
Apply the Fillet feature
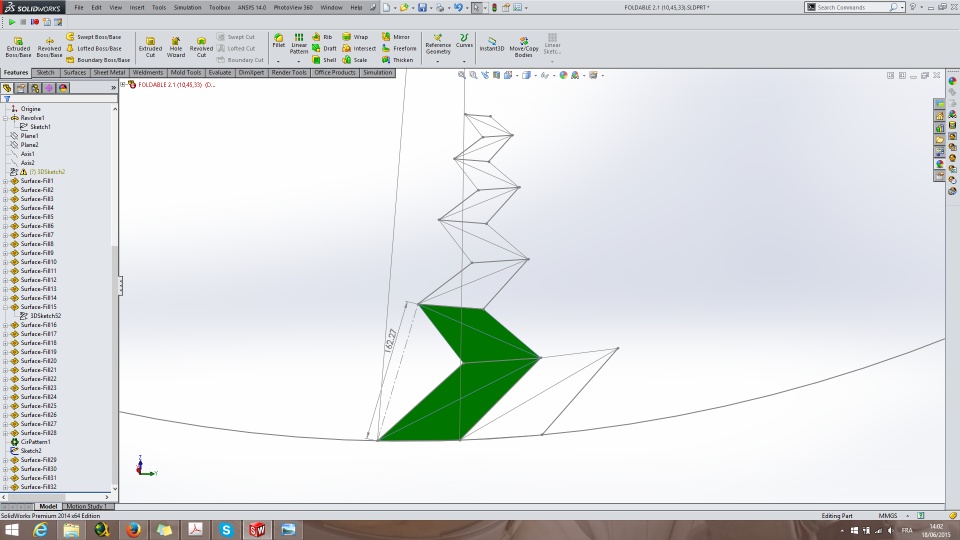point(279,41)
